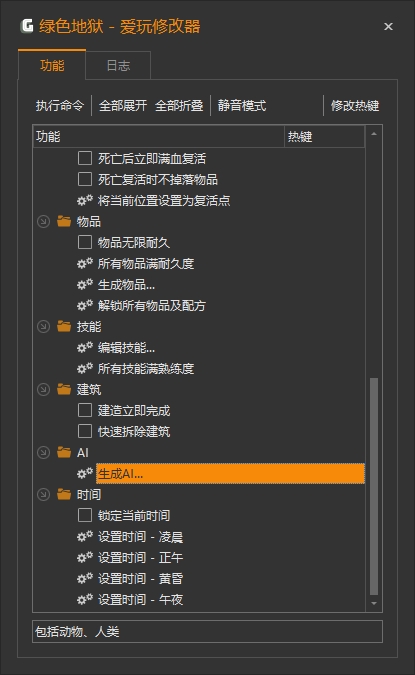The image size is (415, 675).
Task: Click gear icon for 设置时间 - 午夜
Action: [85, 599]
